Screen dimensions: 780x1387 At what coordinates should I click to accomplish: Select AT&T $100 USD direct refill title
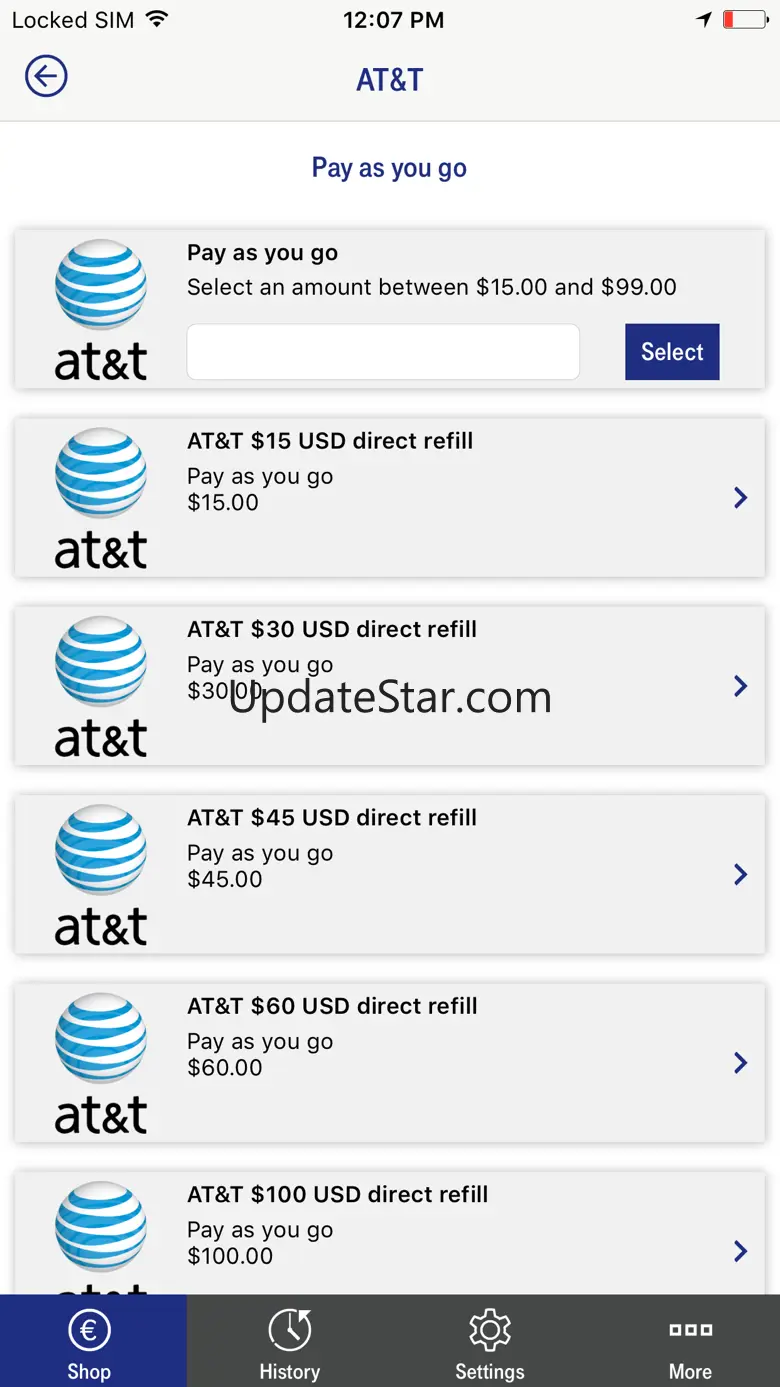click(337, 1194)
